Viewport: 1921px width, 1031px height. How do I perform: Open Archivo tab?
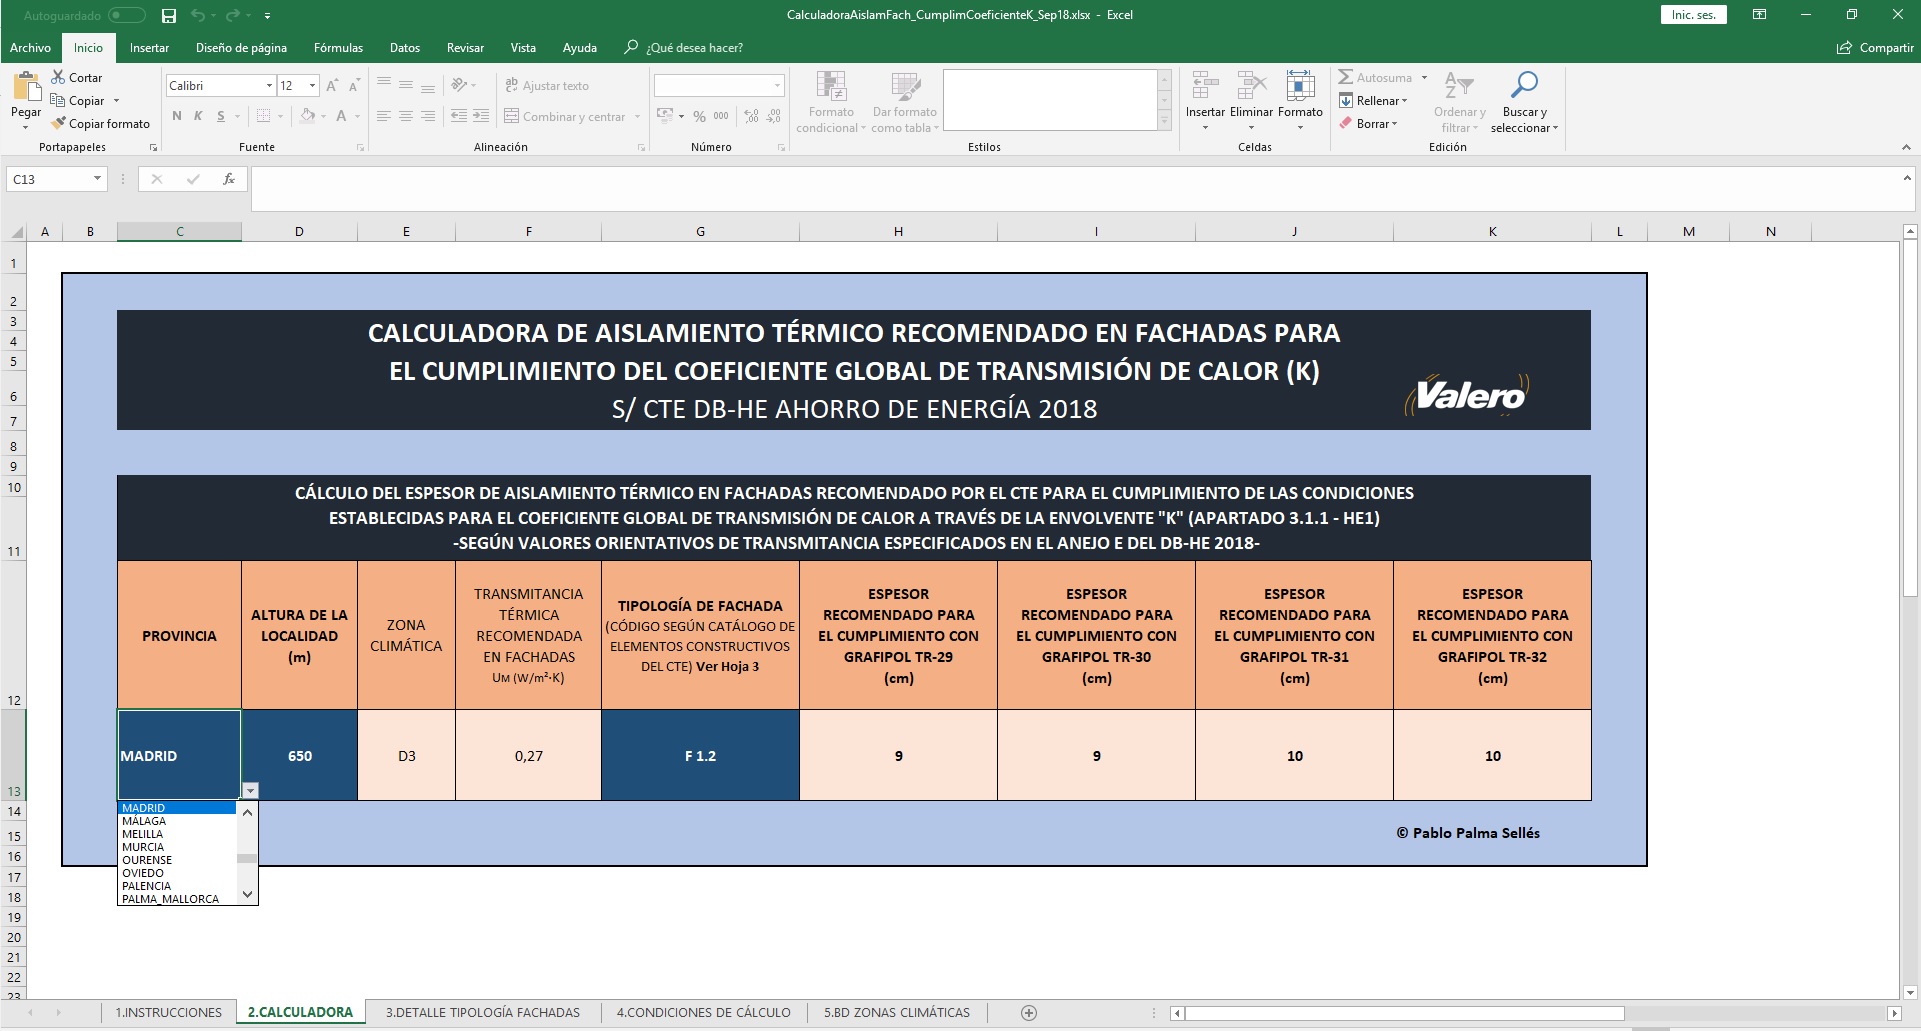30,47
